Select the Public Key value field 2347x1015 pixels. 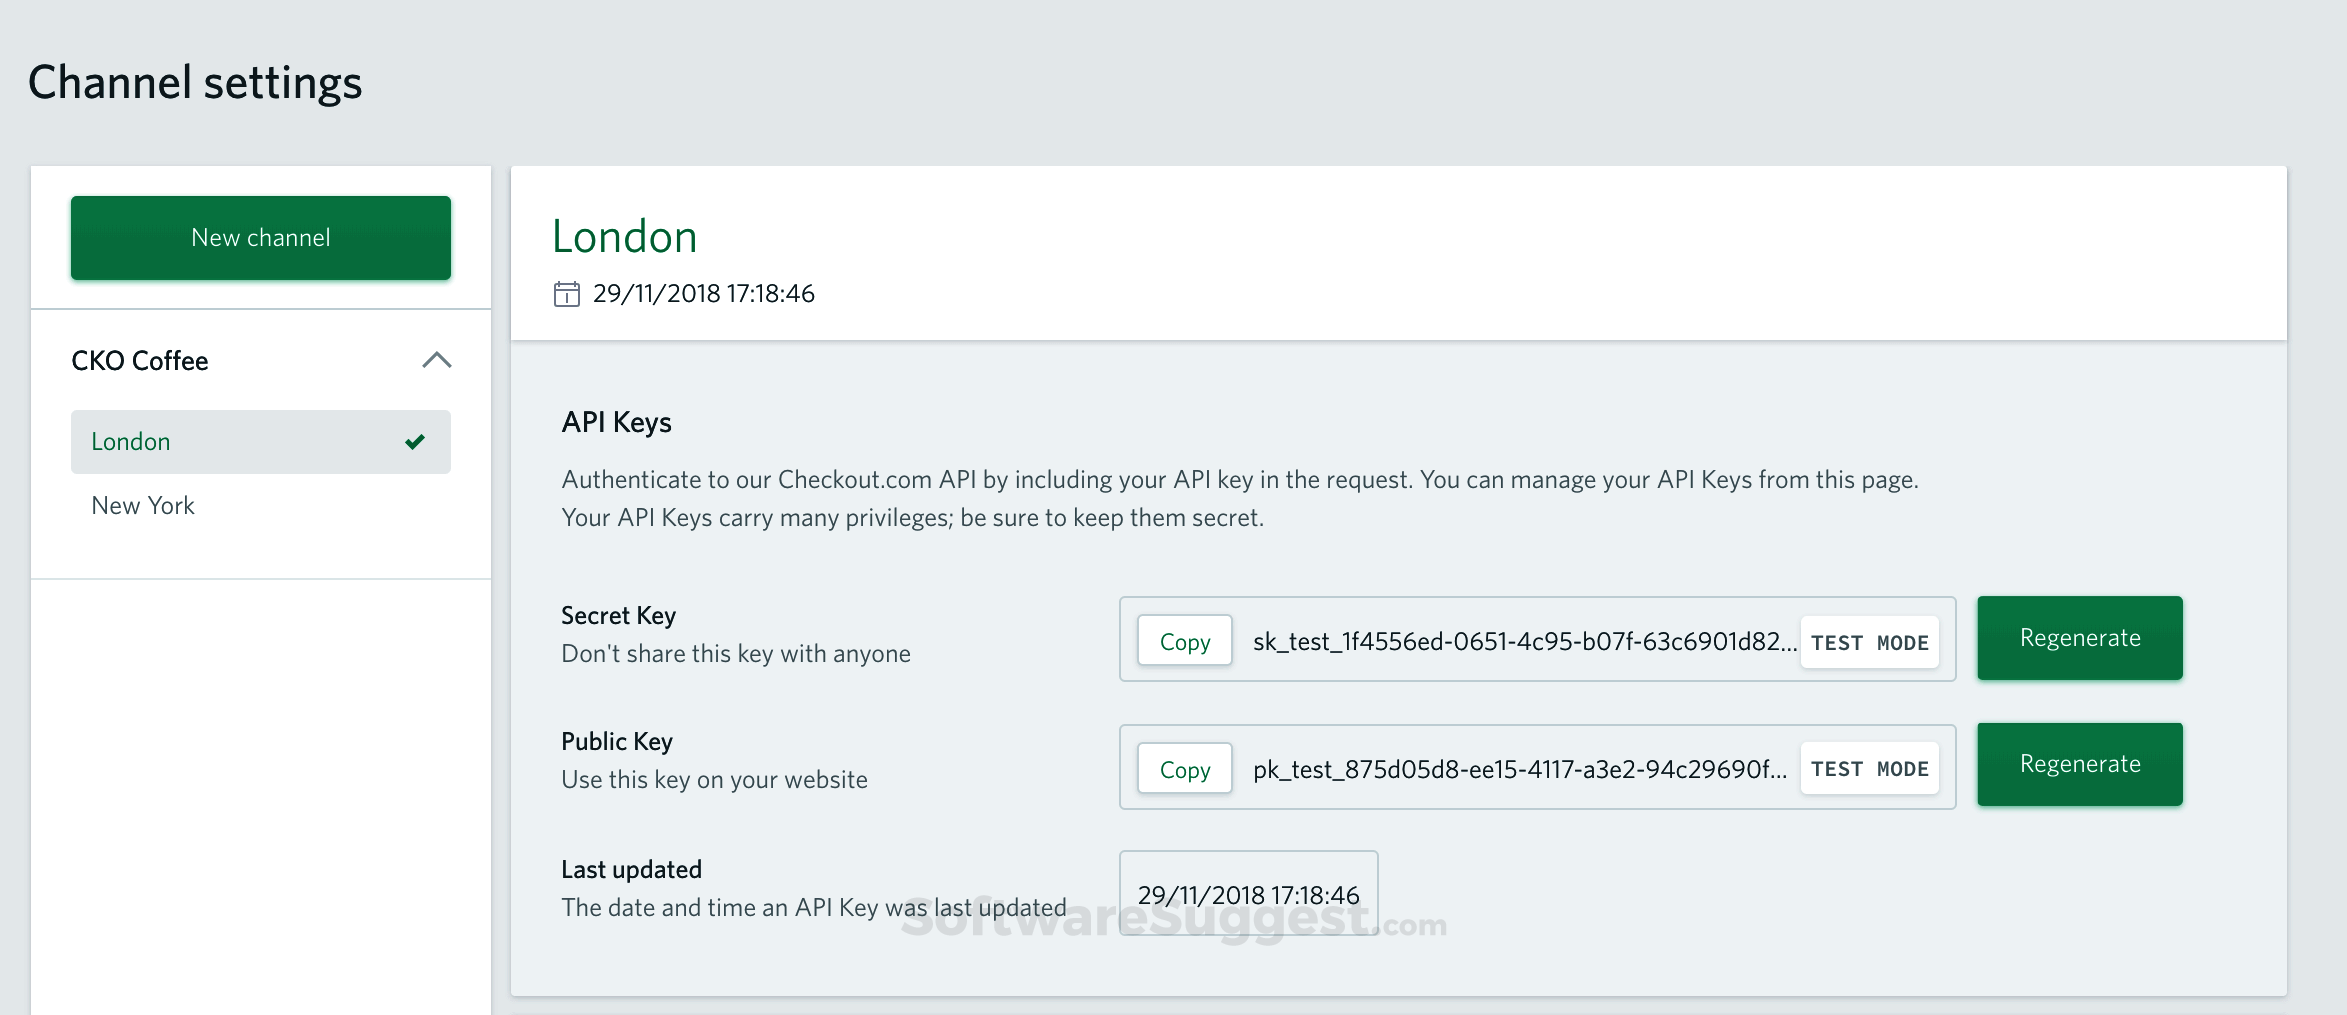coord(1519,770)
